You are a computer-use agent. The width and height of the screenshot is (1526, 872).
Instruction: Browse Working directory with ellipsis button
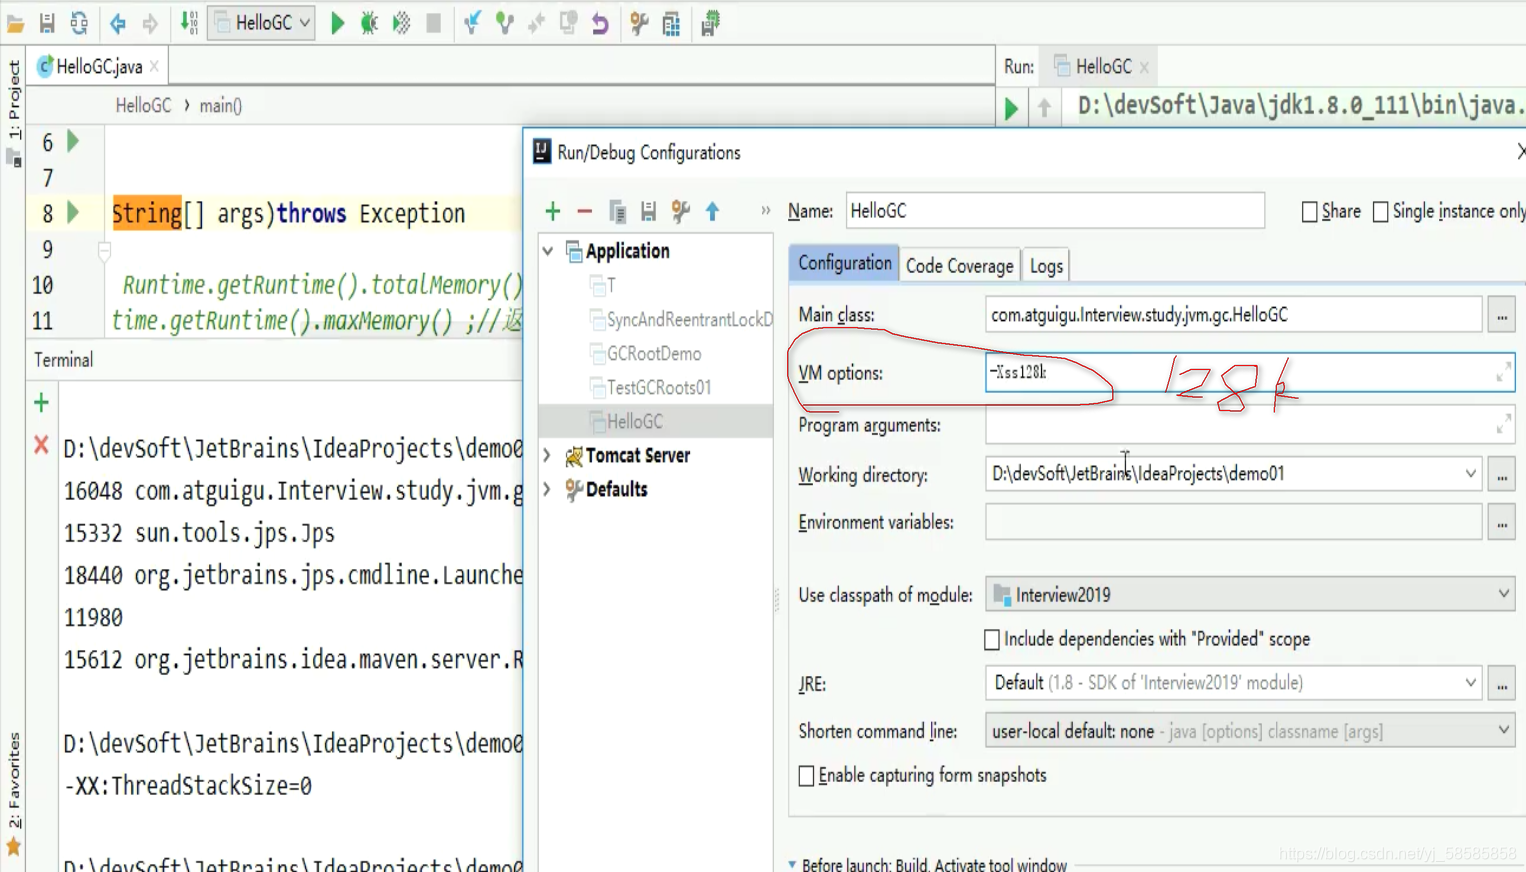coord(1502,475)
